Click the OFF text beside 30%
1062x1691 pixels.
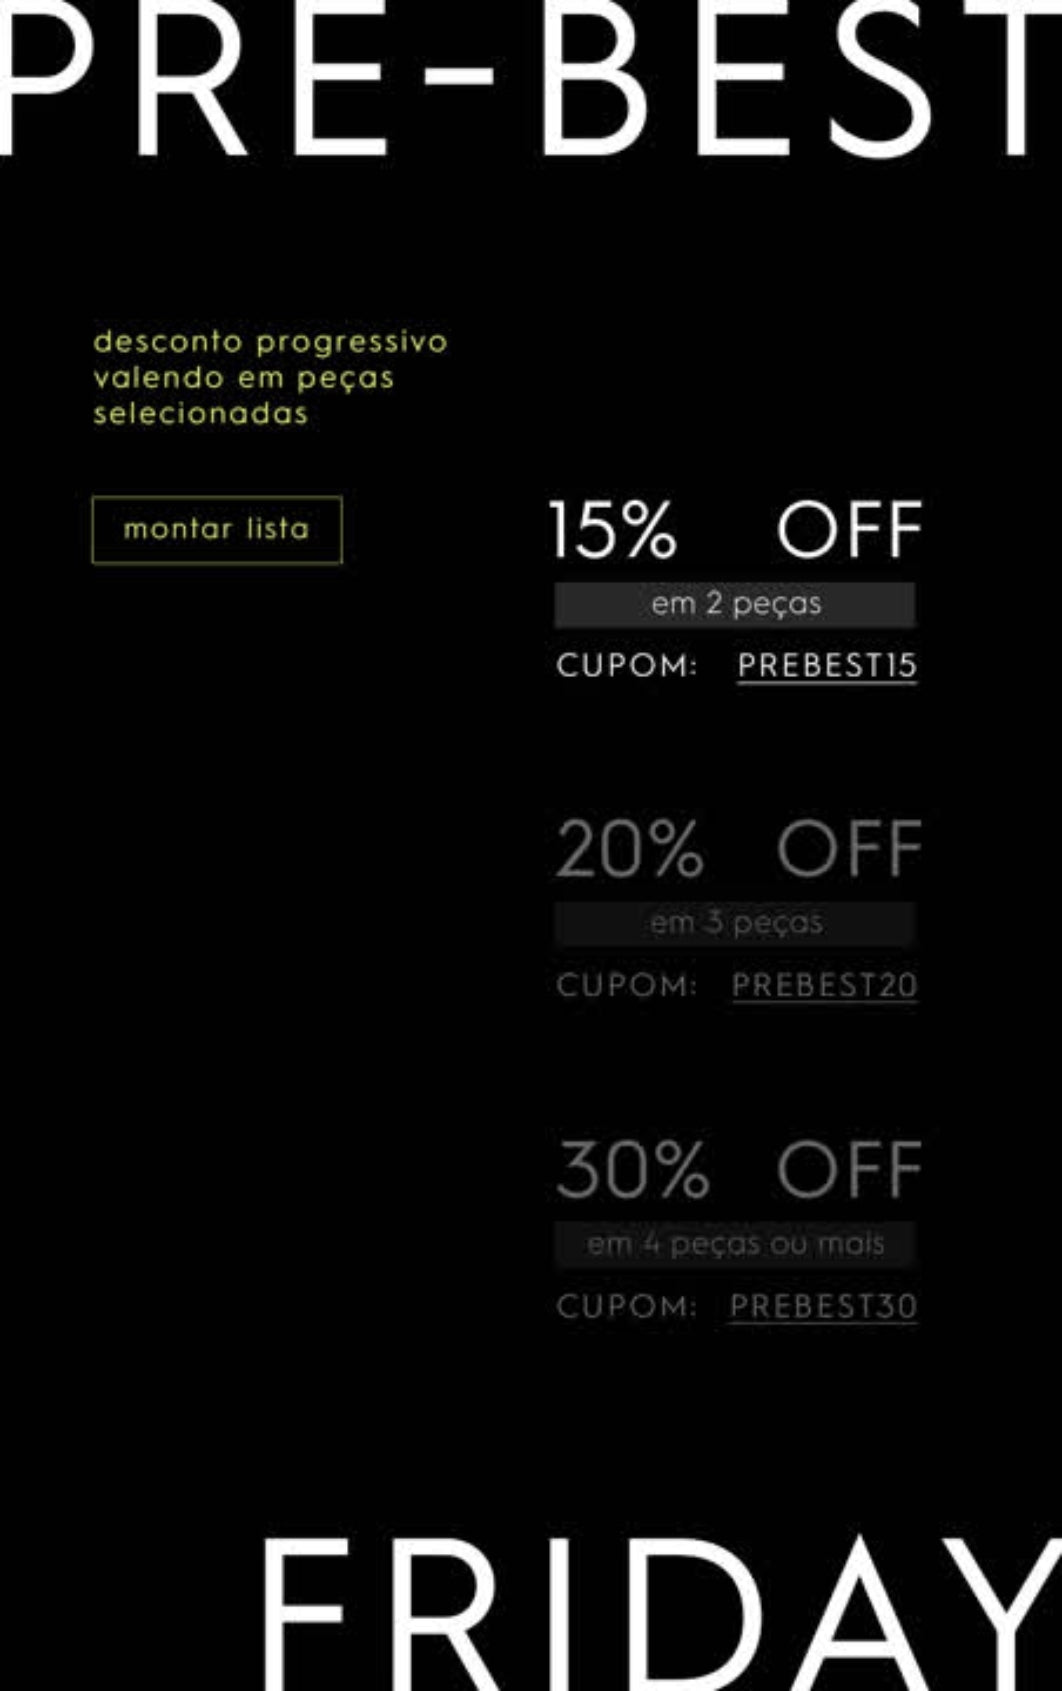(848, 1166)
